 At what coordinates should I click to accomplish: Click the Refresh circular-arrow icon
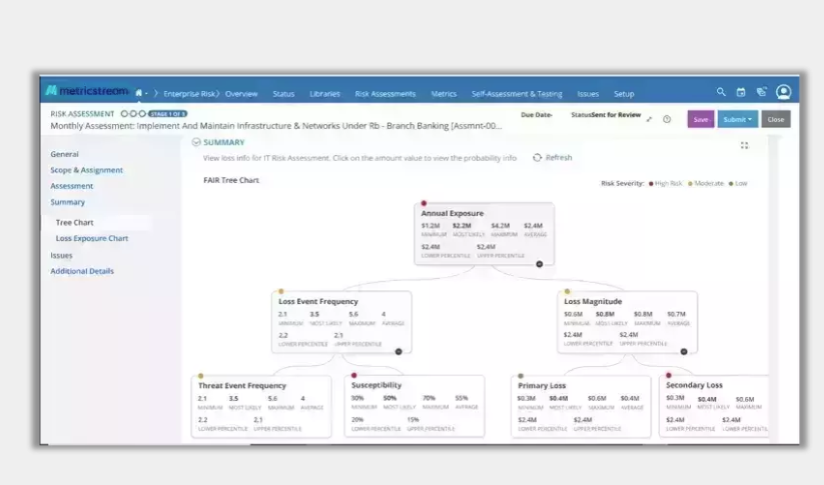coord(537,158)
